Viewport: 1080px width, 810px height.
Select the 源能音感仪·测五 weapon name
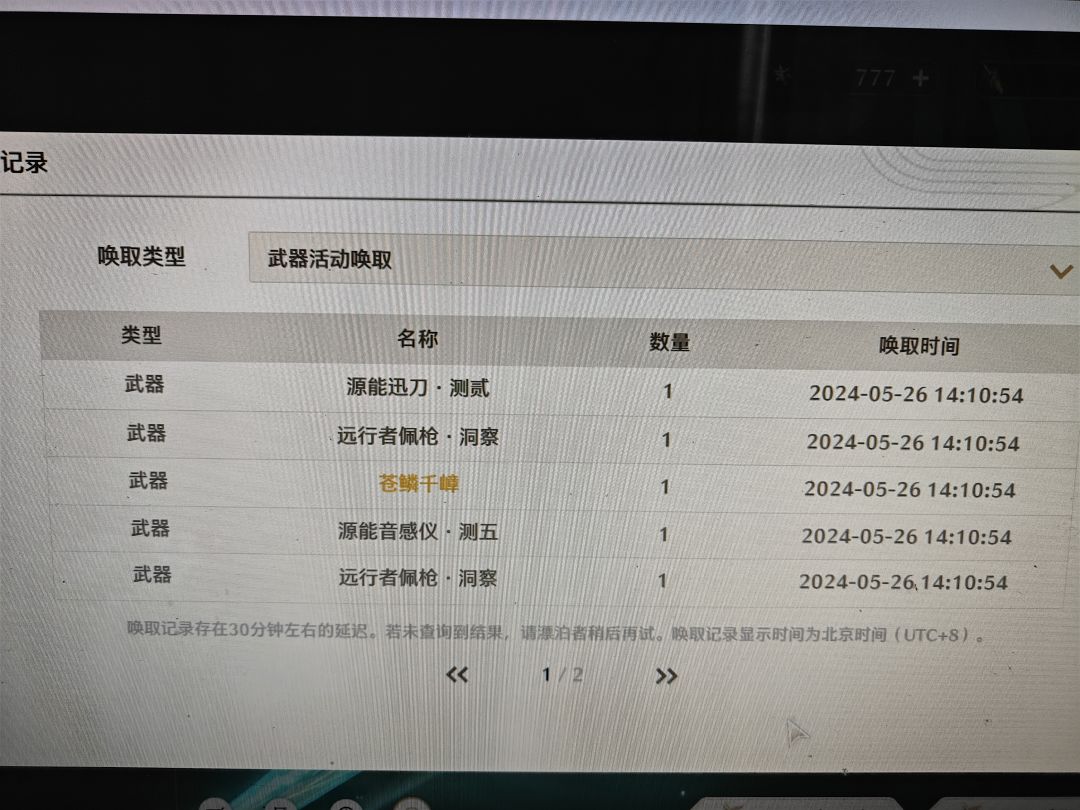[417, 531]
